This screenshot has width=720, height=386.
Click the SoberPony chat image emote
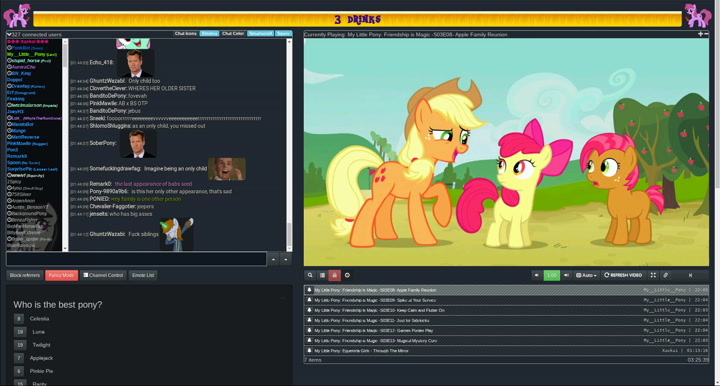point(138,144)
